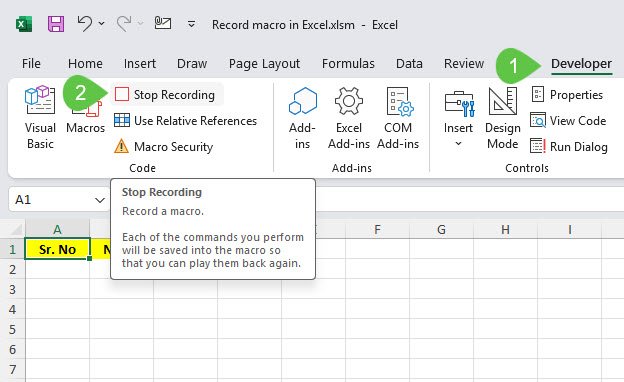Open Excel Add-ins gear icon
The height and width of the screenshot is (382, 624).
[x=349, y=118]
